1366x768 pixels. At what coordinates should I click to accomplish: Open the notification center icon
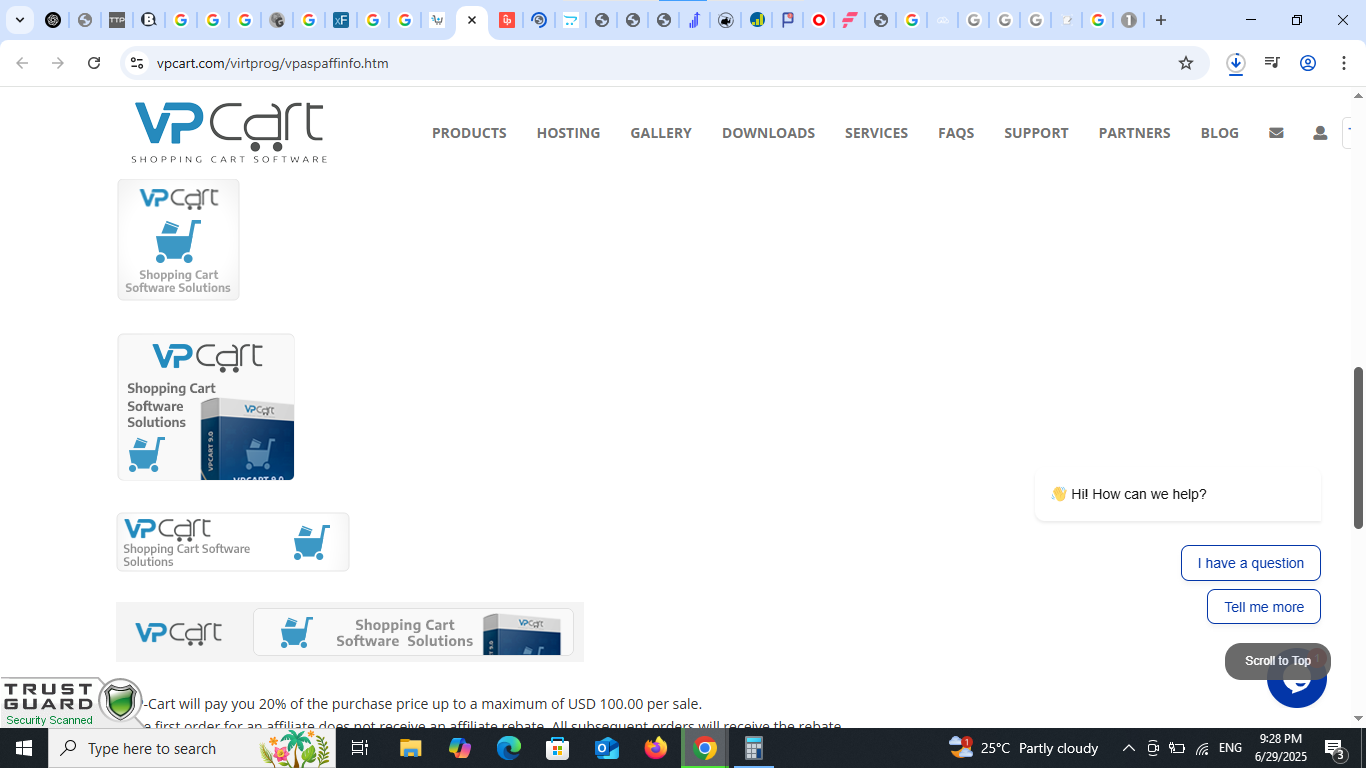[x=1335, y=748]
